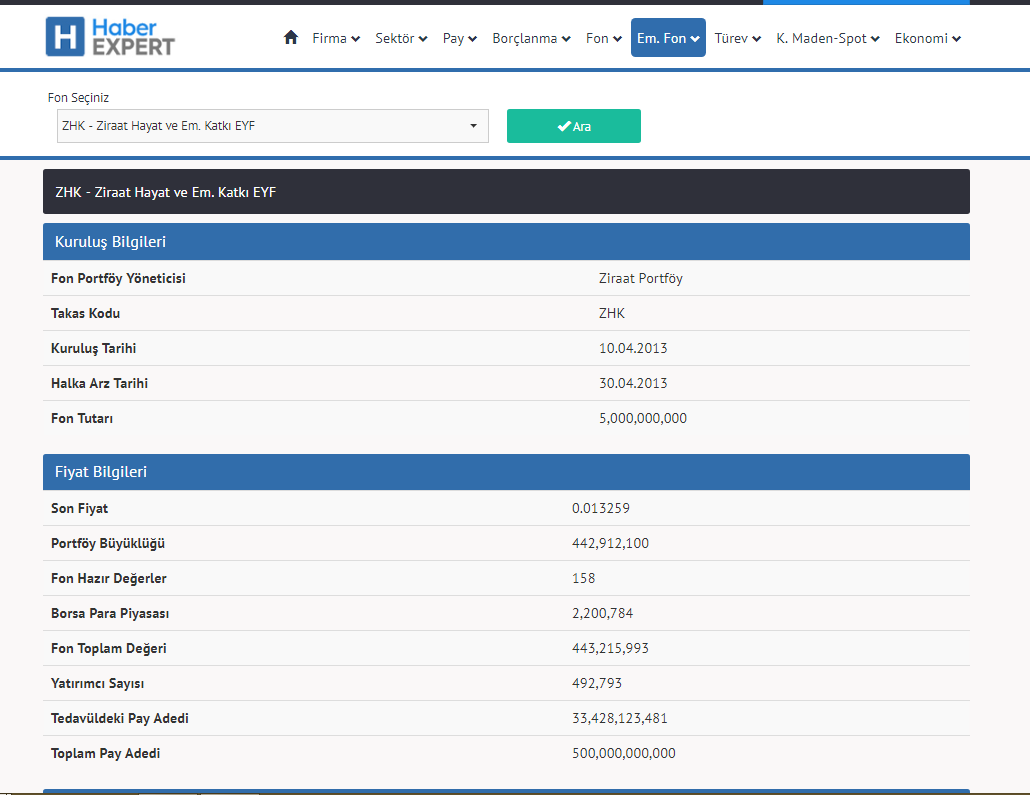Select the Halka Arz Tarihi label
The image size is (1030, 795).
[99, 383]
